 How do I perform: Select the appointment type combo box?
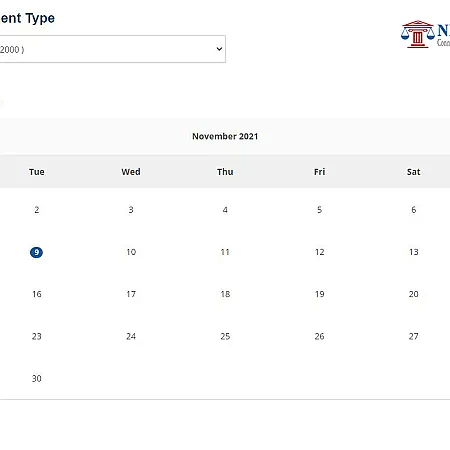pos(112,49)
